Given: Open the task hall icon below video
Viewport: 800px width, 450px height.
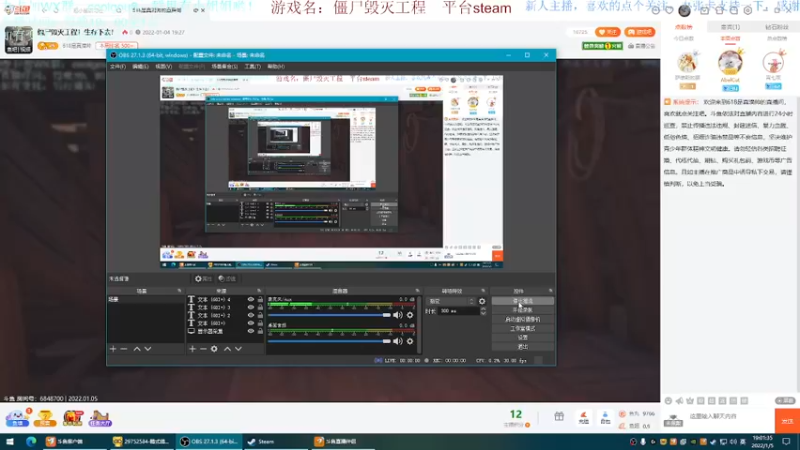Looking at the screenshot, I should 99,418.
